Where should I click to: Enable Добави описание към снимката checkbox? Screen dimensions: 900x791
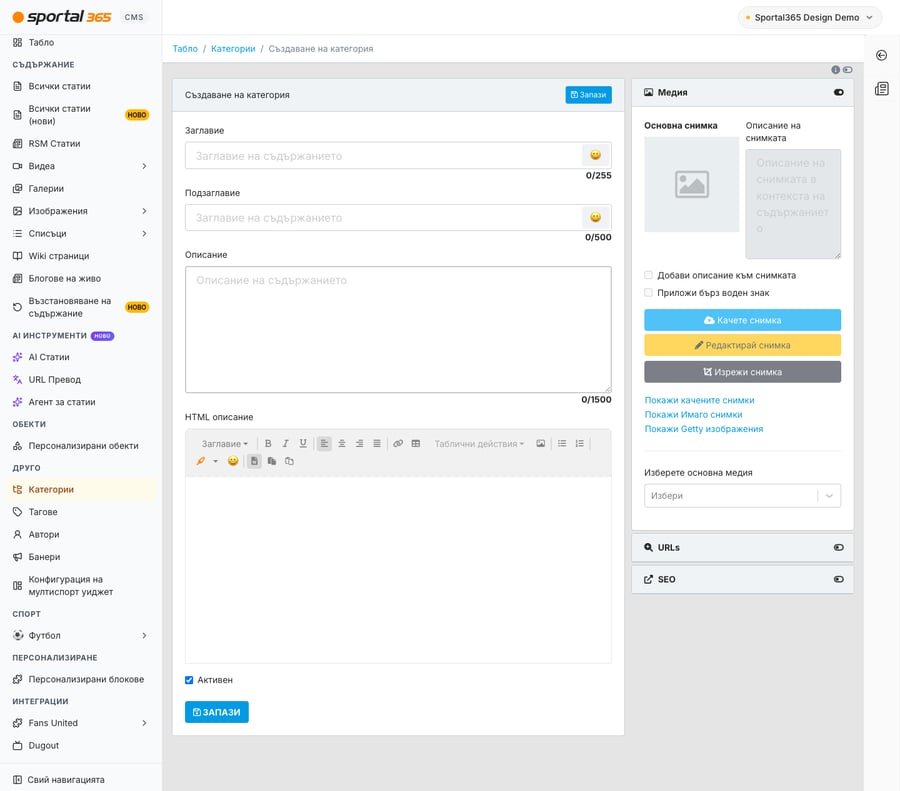click(649, 276)
